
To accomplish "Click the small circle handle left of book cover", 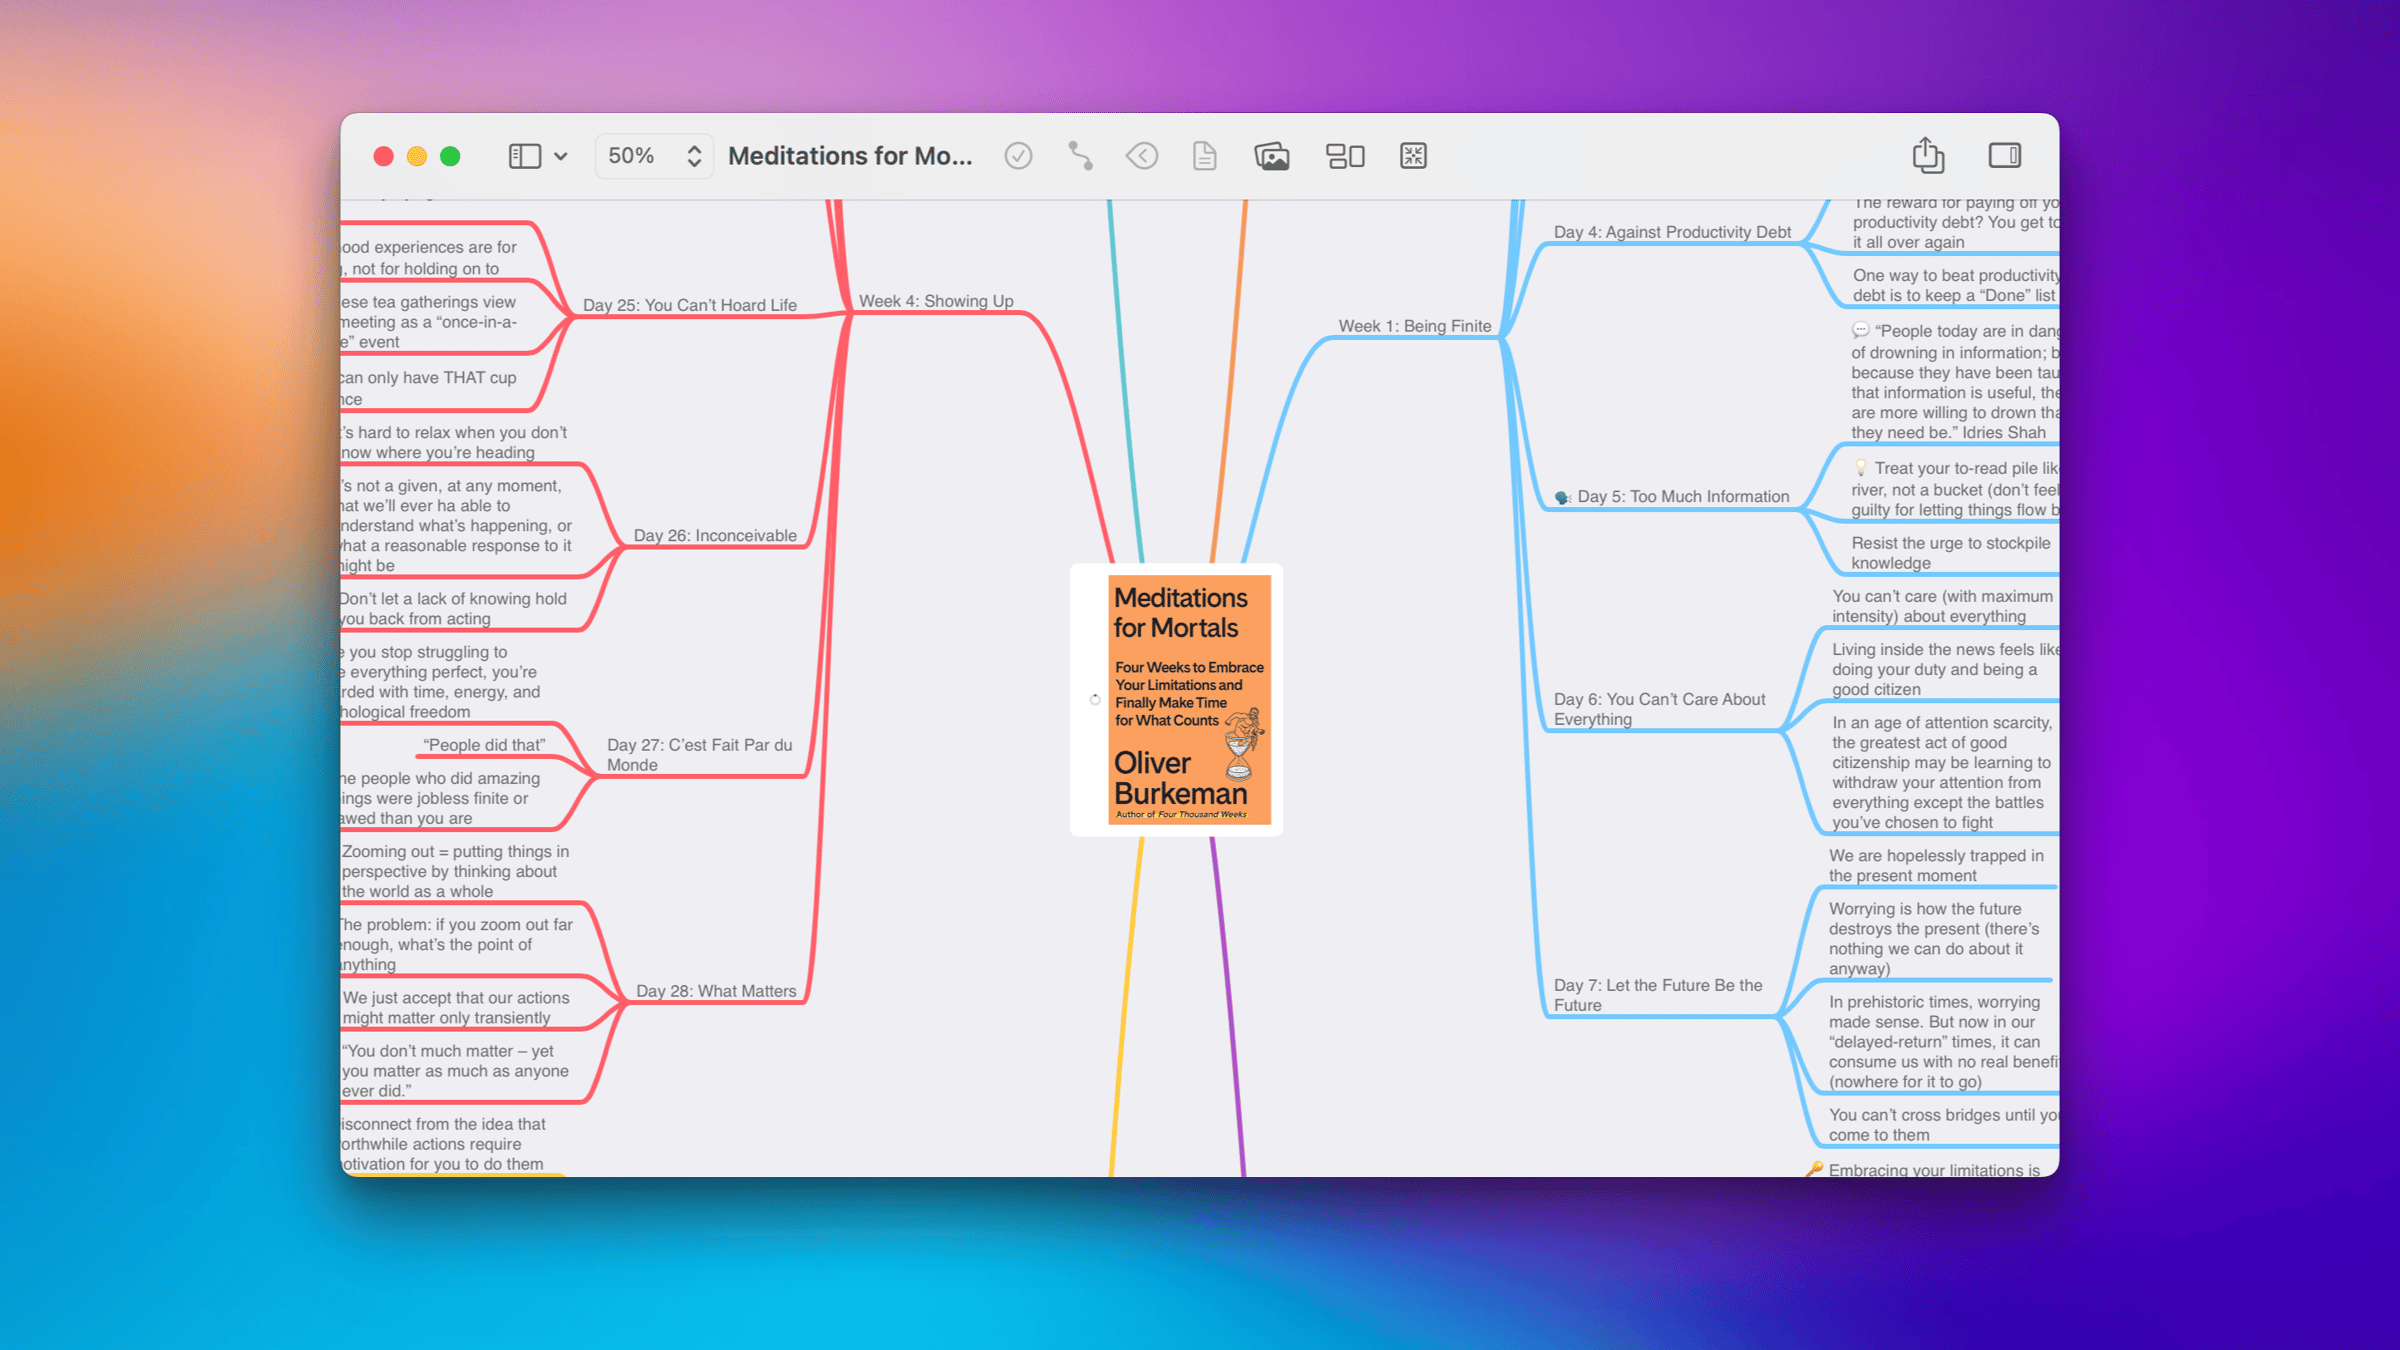I will coord(1095,699).
